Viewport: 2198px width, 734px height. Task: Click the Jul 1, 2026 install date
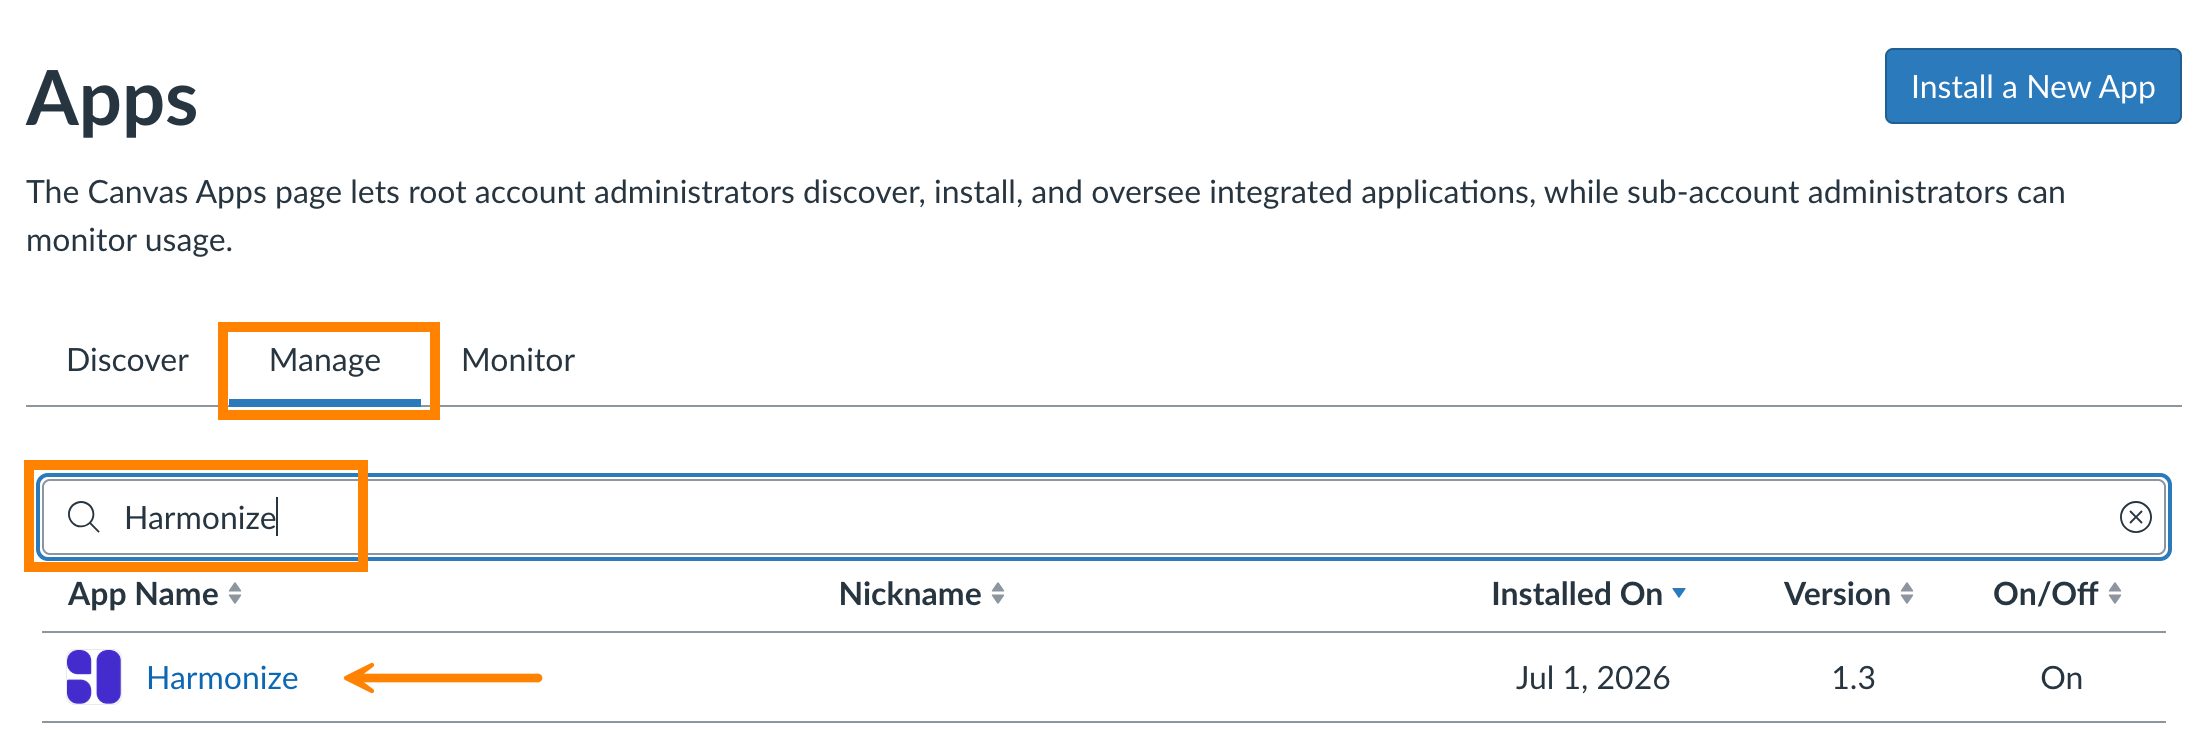[1592, 678]
